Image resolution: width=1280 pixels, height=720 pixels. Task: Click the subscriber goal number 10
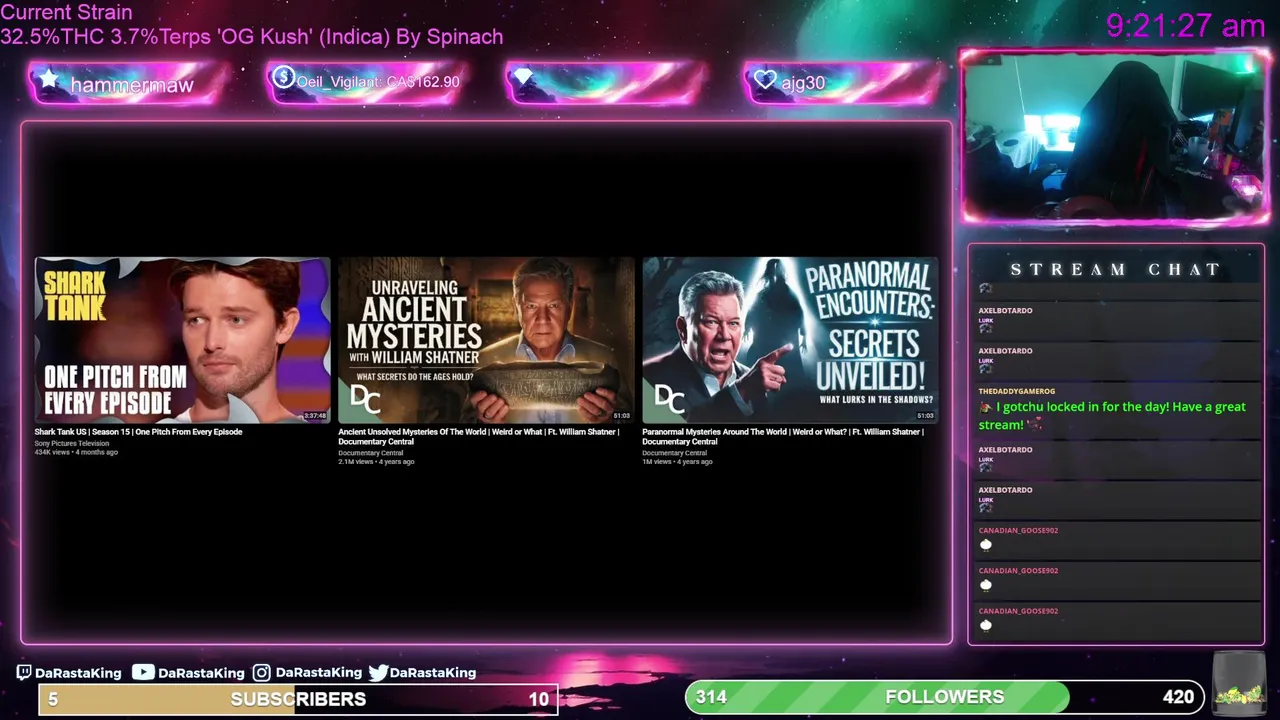539,699
